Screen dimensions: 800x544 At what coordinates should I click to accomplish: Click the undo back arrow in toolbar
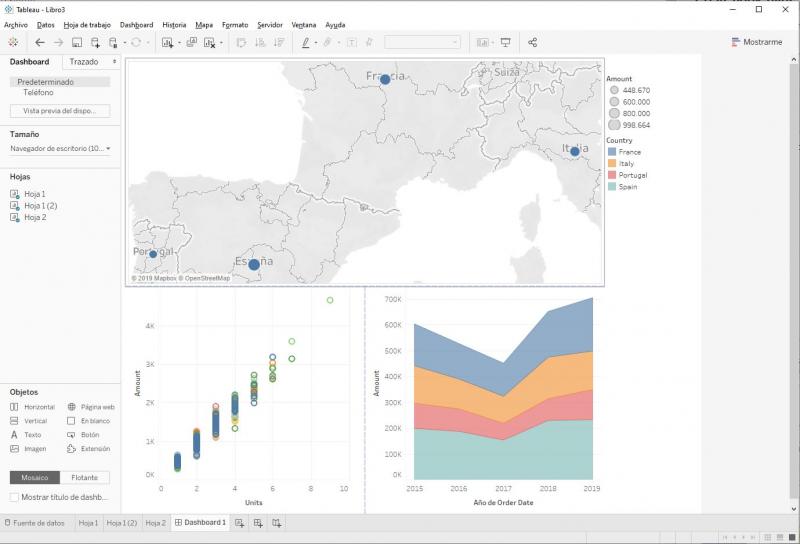click(x=40, y=43)
